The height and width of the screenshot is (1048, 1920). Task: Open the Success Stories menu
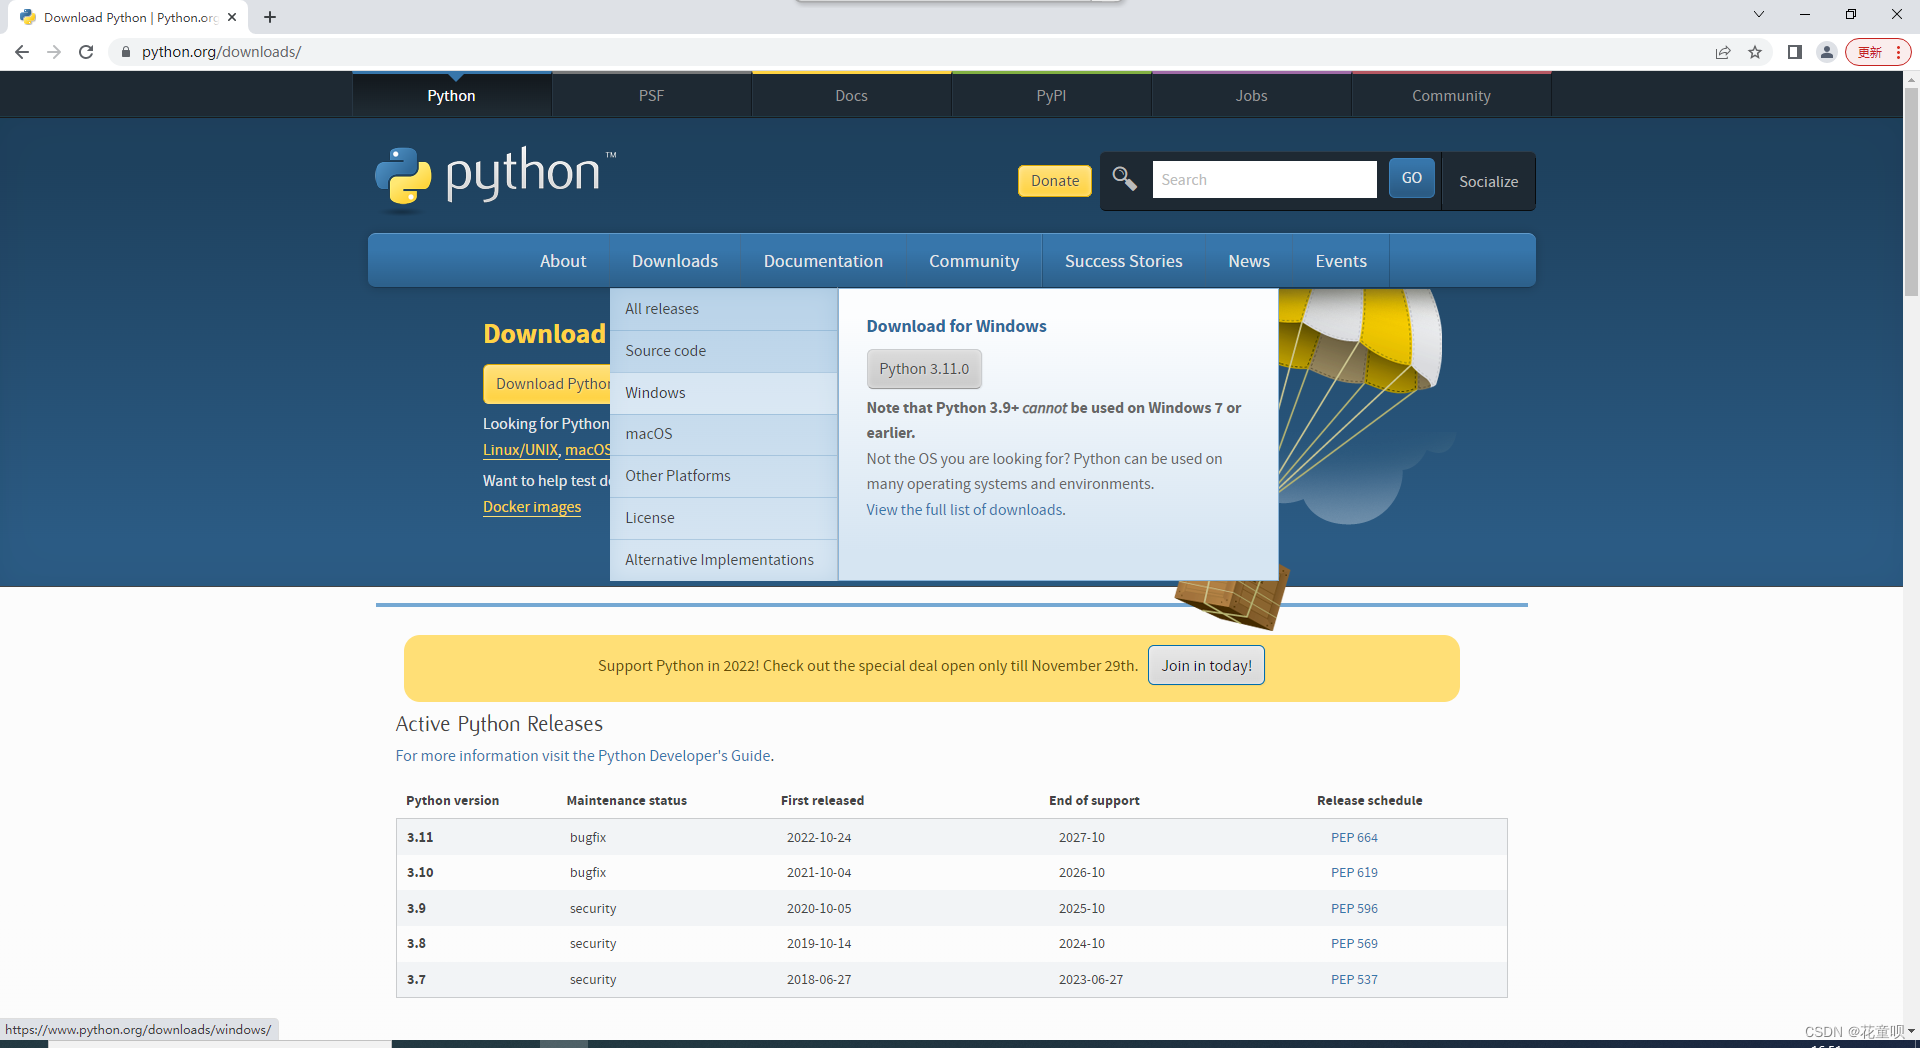[x=1123, y=261]
